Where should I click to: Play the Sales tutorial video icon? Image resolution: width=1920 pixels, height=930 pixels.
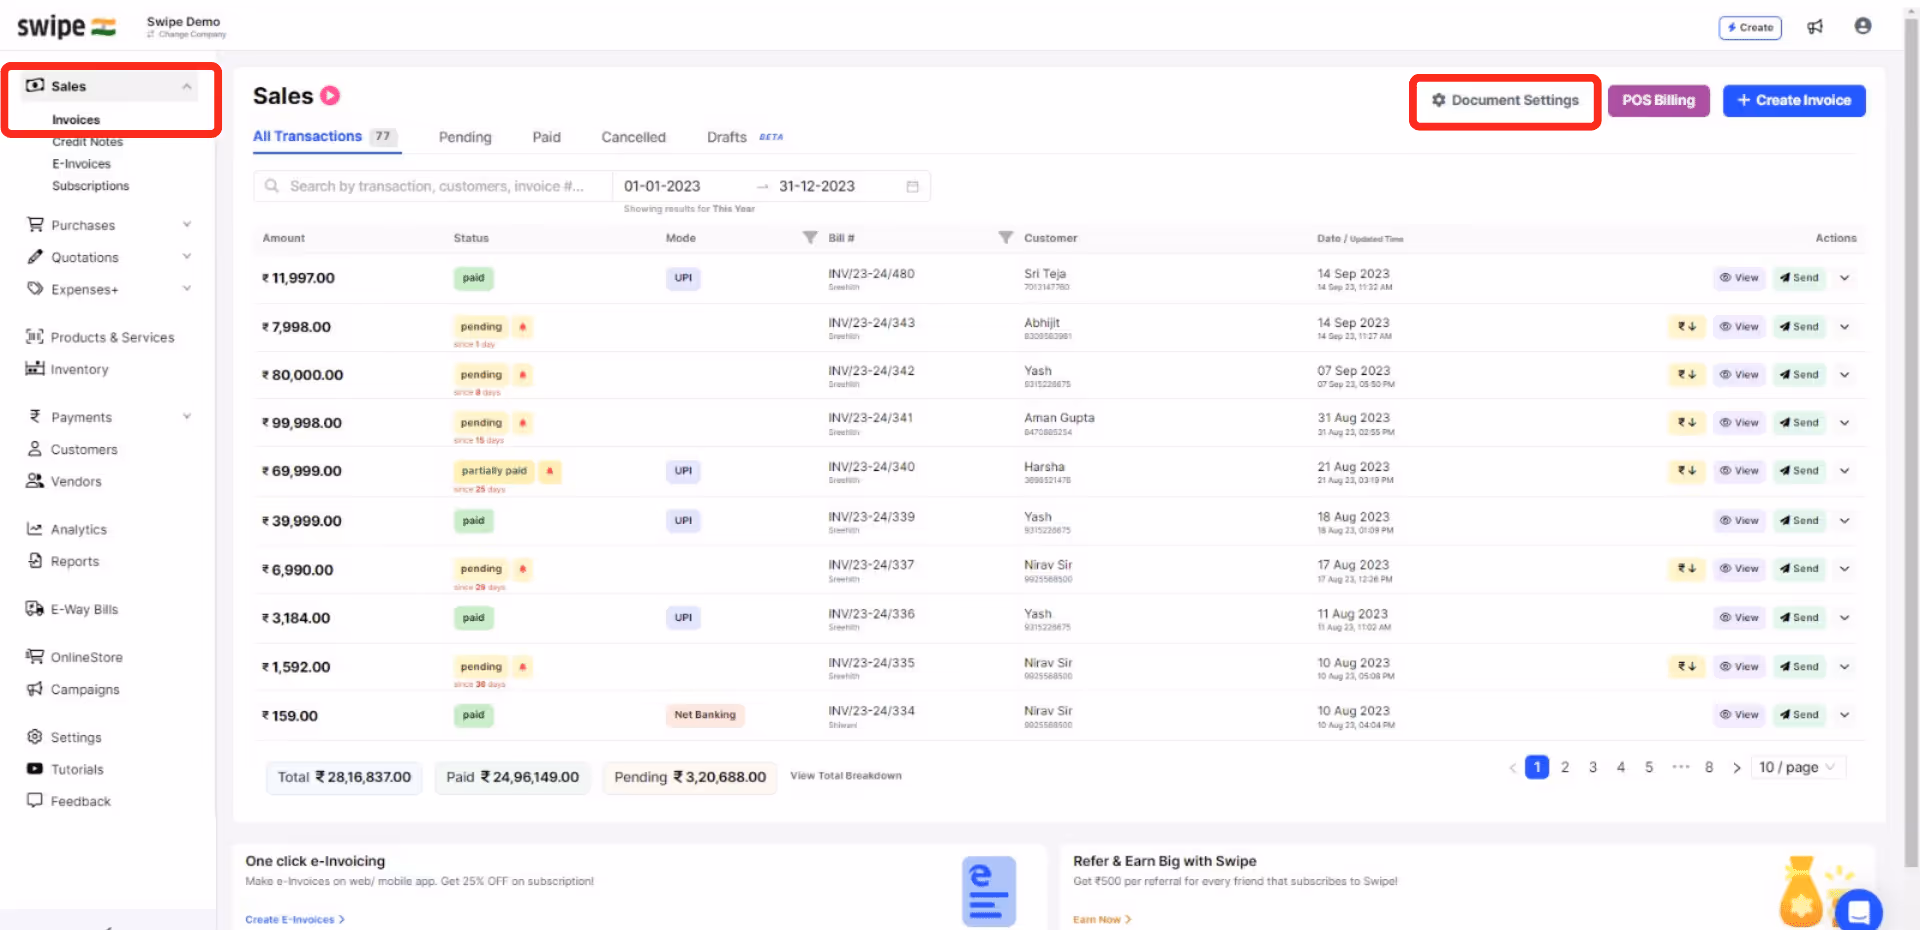click(x=330, y=96)
